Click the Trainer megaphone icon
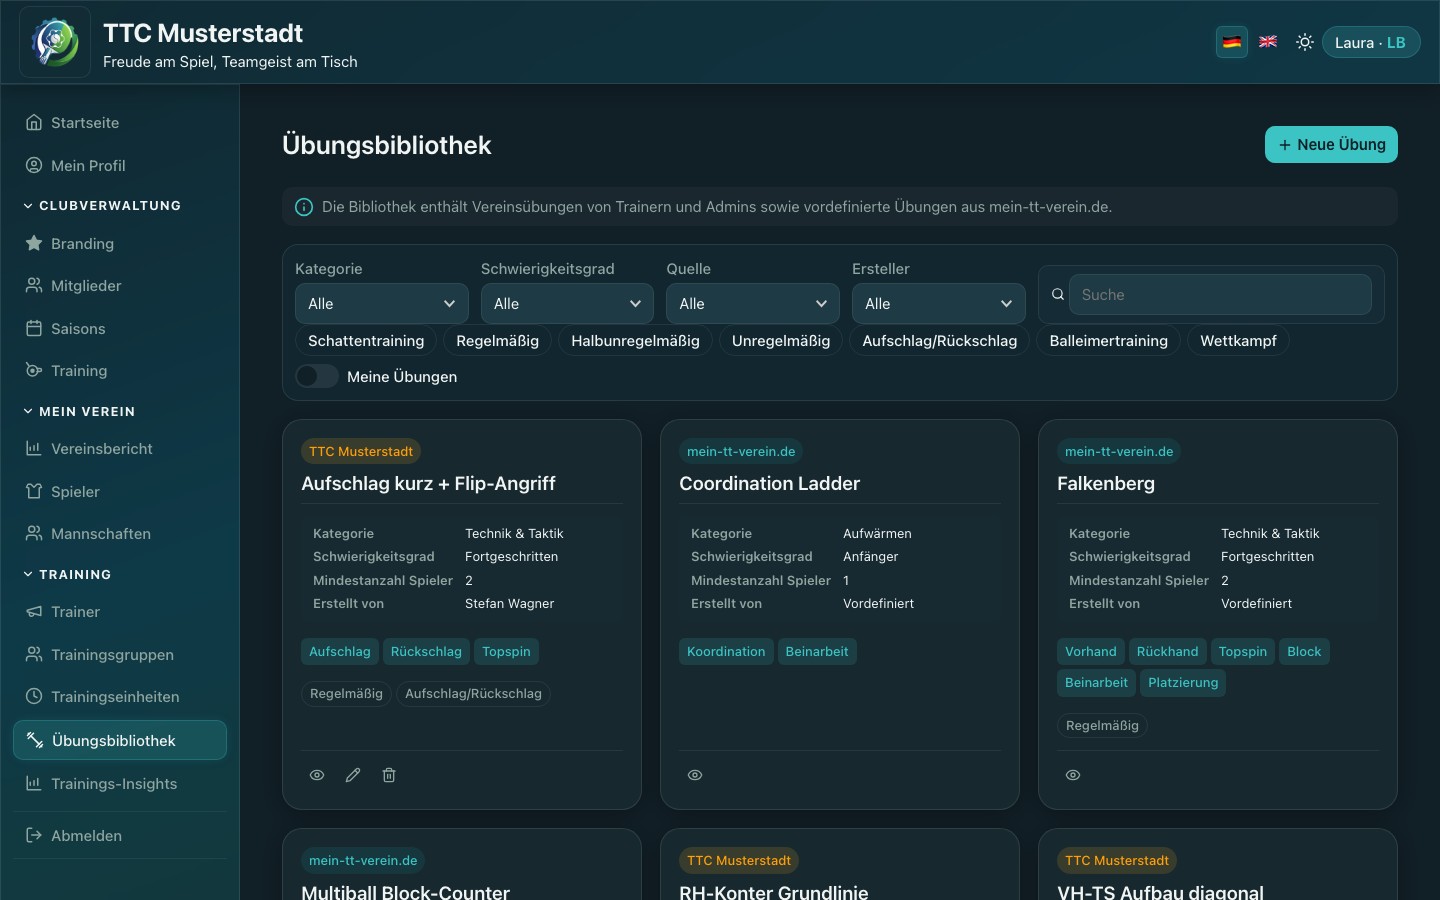The width and height of the screenshot is (1440, 900). 34,612
